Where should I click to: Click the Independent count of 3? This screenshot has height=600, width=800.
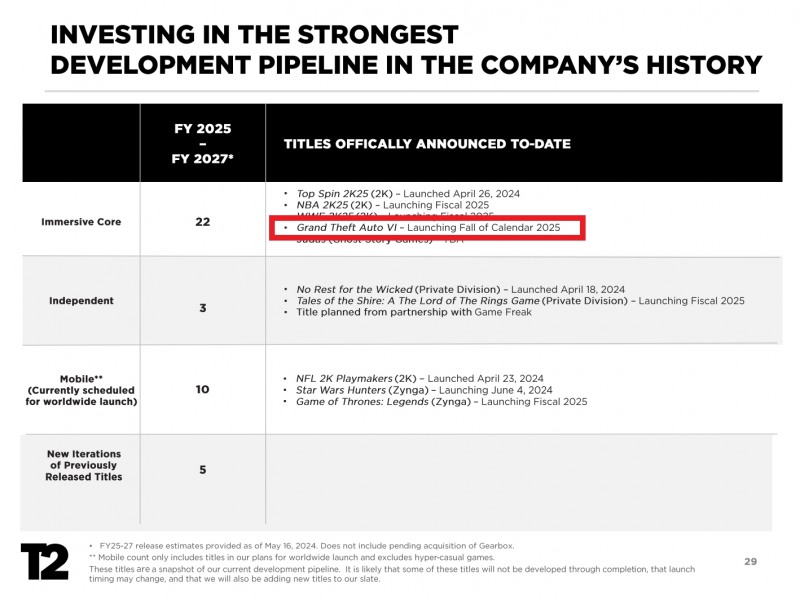pyautogui.click(x=202, y=308)
